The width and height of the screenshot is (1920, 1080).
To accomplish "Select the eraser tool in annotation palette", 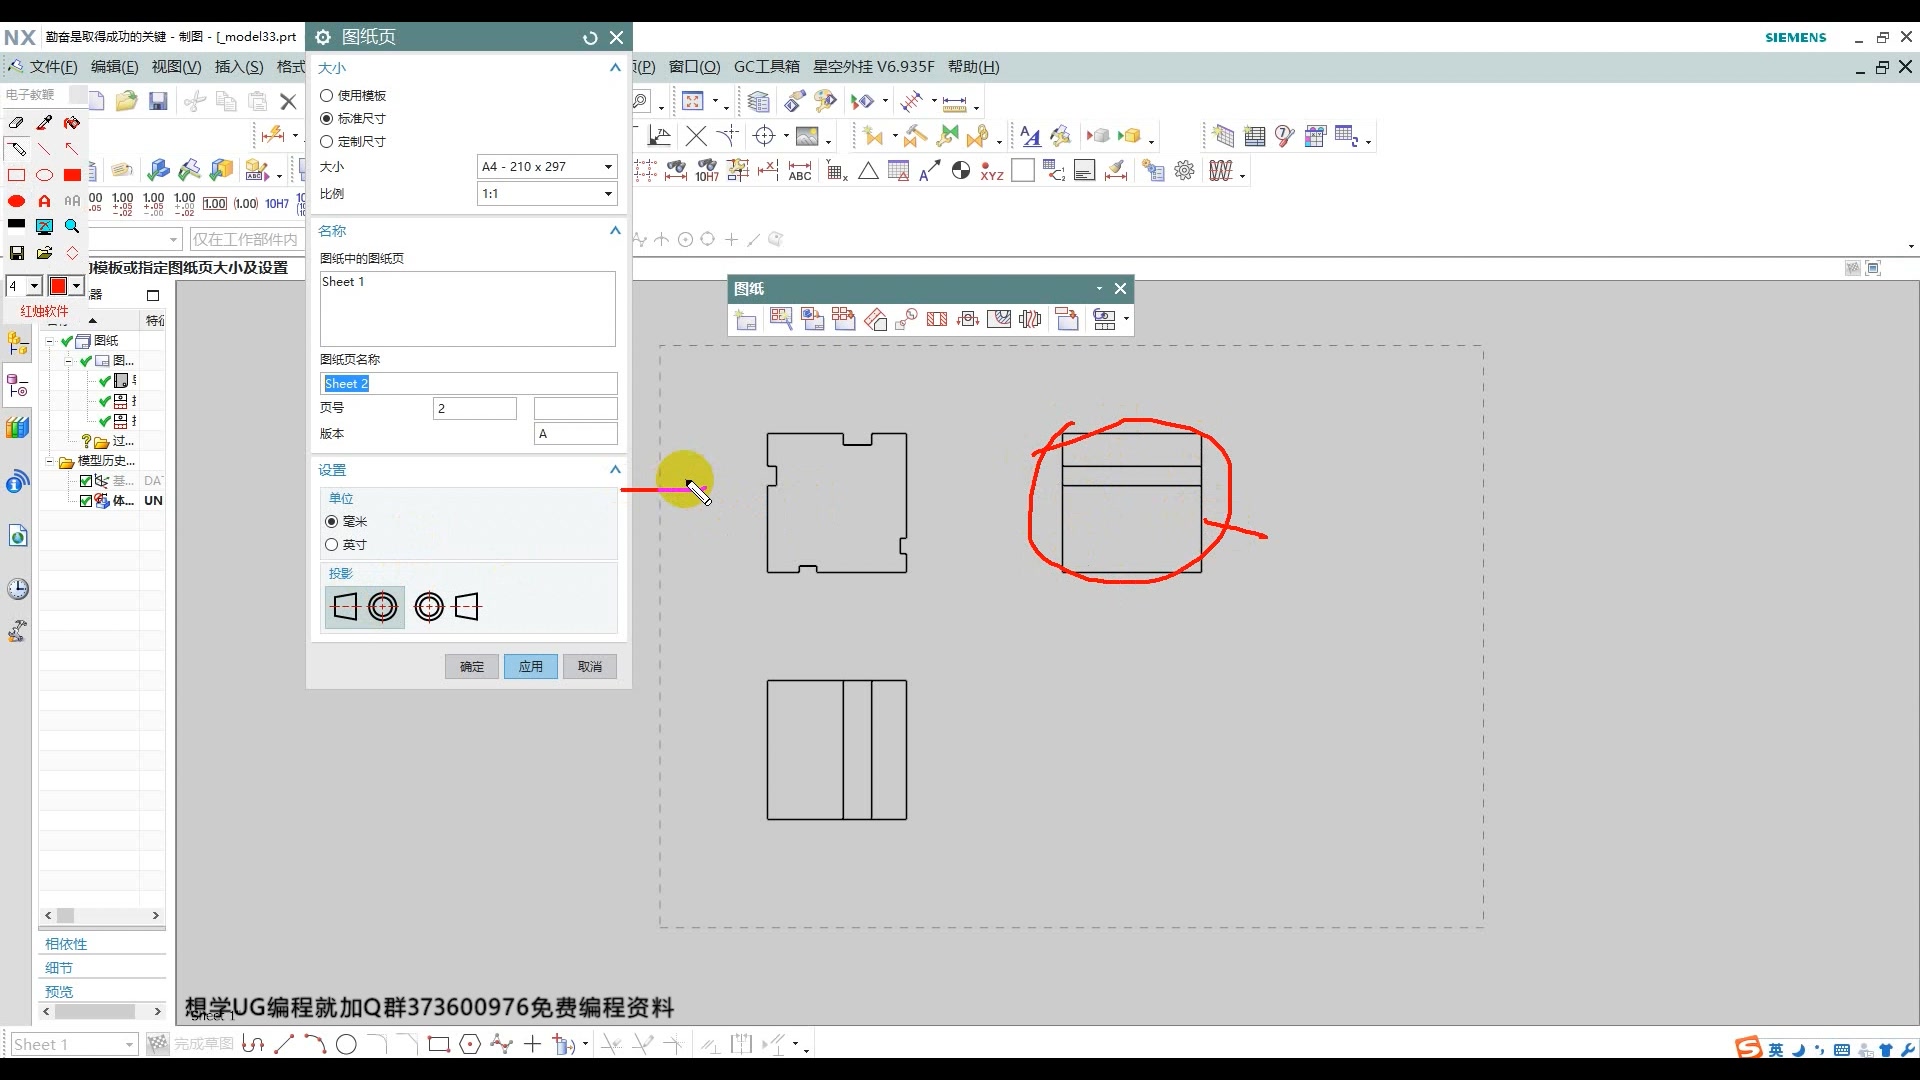I will pyautogui.click(x=16, y=122).
